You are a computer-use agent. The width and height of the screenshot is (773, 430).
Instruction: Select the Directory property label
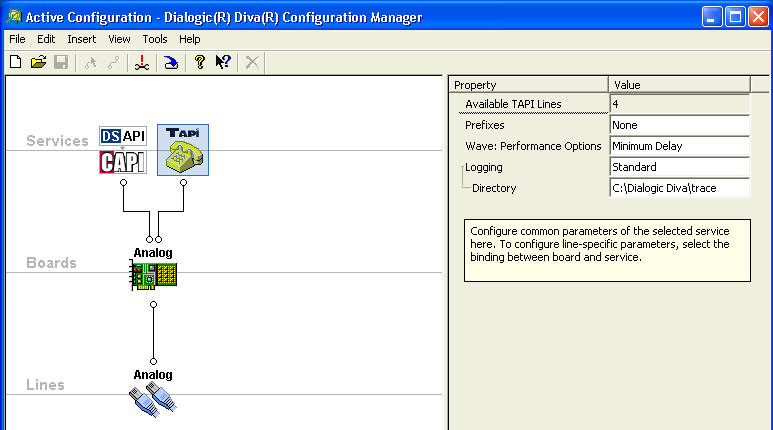(x=494, y=188)
